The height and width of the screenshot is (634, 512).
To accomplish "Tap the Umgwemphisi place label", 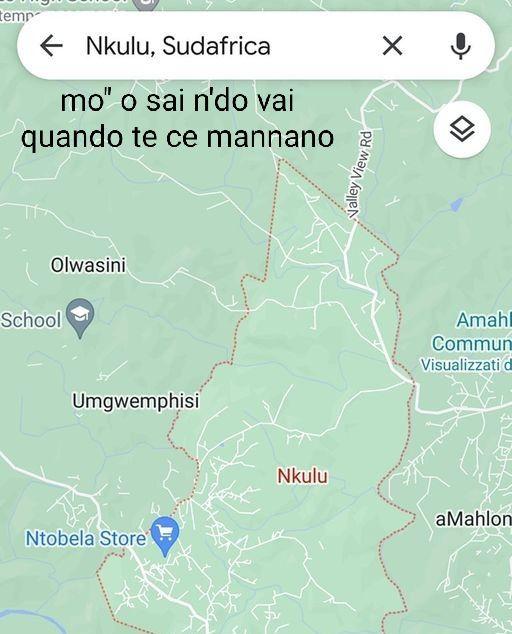I will pos(136,401).
